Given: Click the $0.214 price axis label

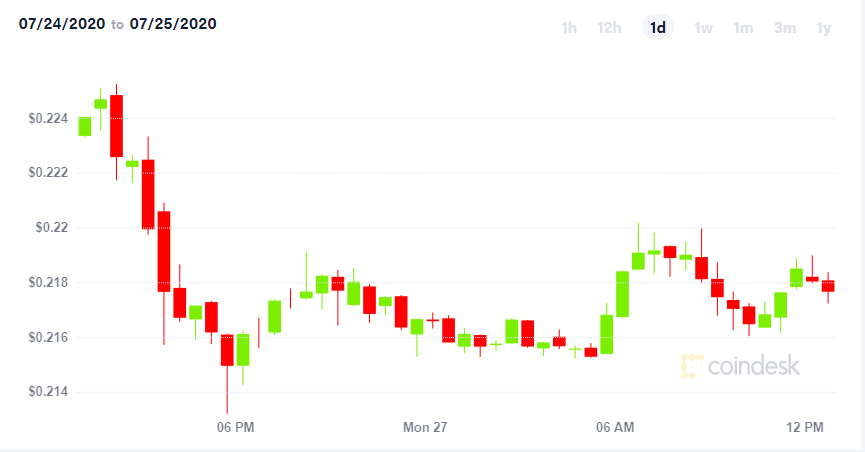Looking at the screenshot, I should click(x=49, y=391).
